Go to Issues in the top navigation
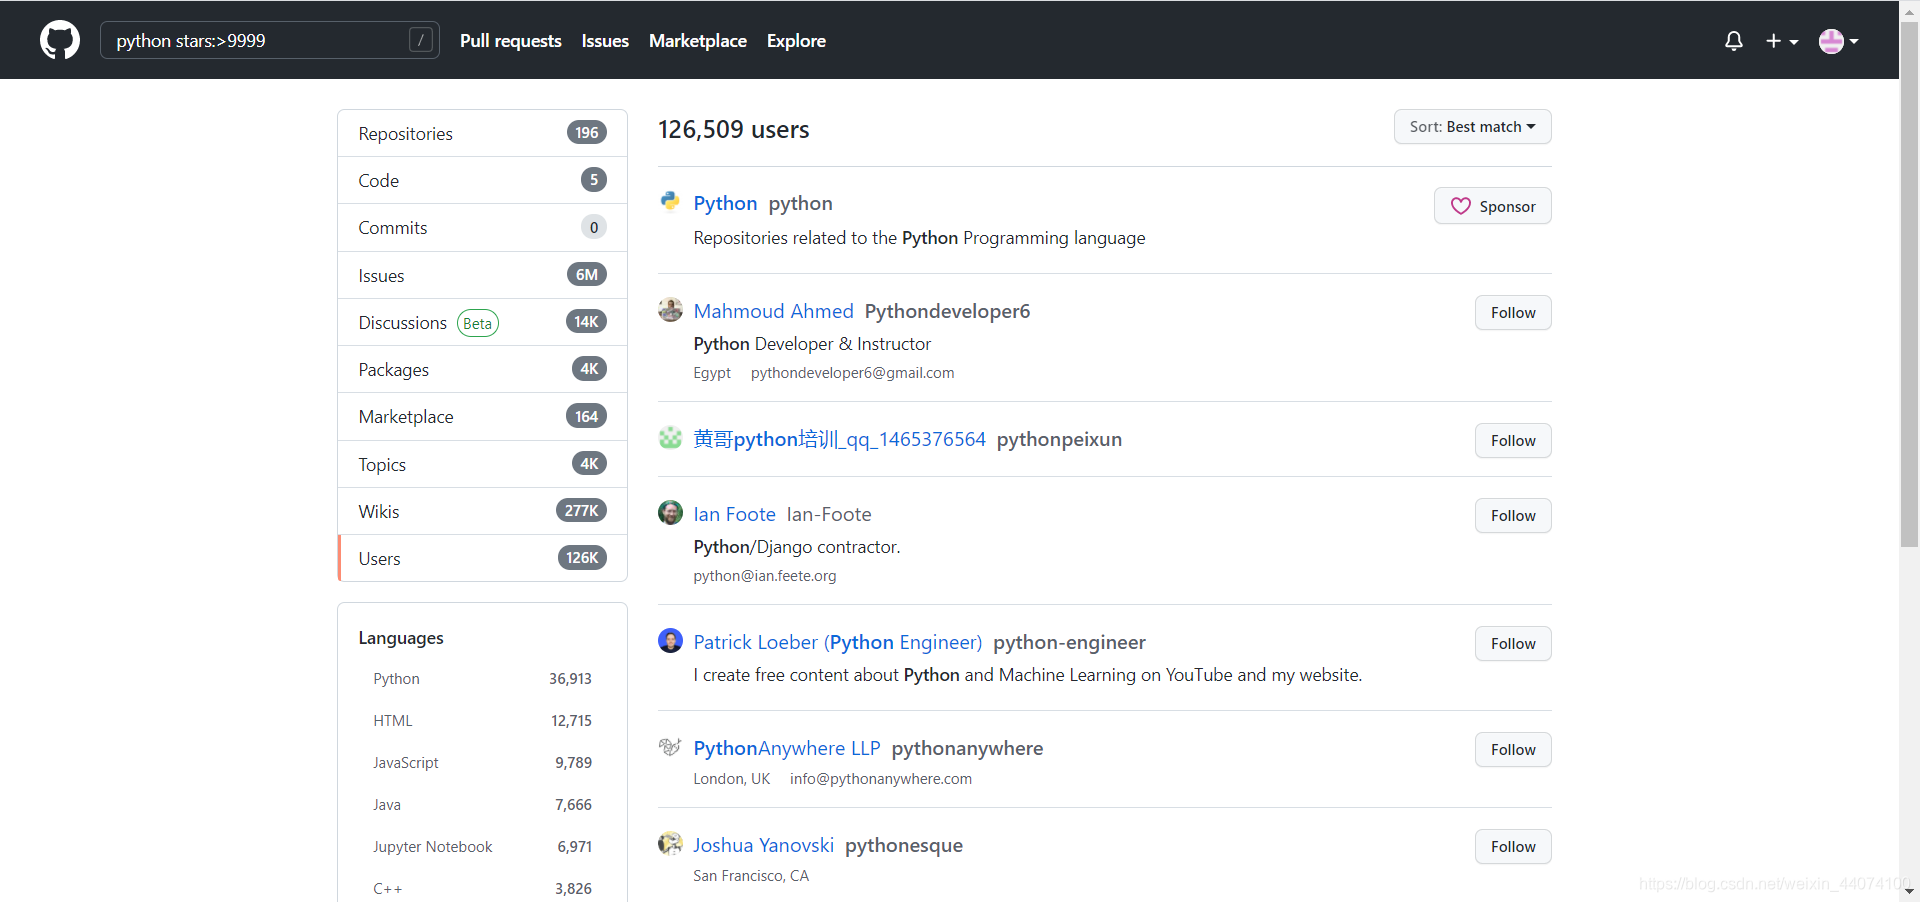The image size is (1920, 902). (x=605, y=41)
